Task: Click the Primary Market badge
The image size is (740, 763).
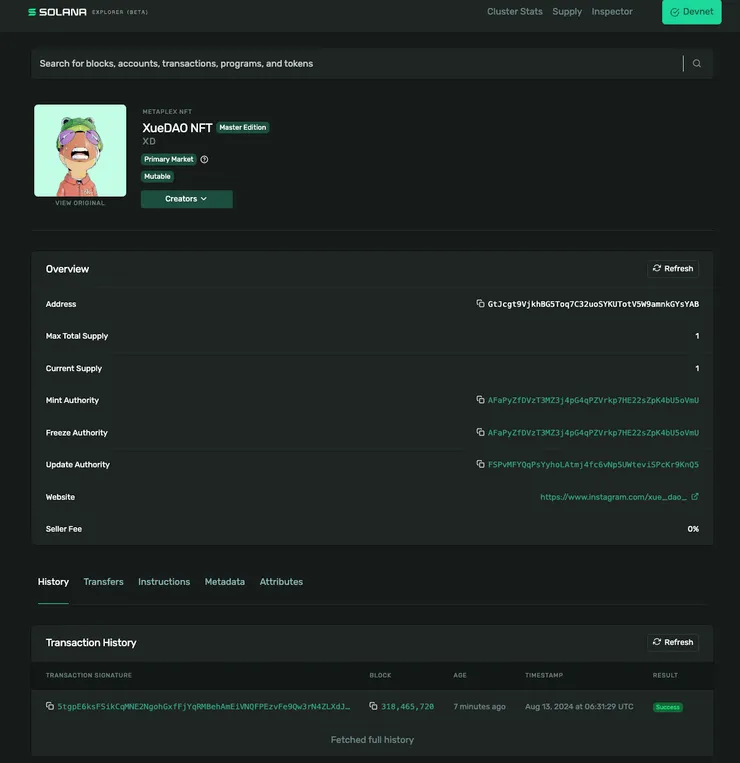Action: click(168, 159)
